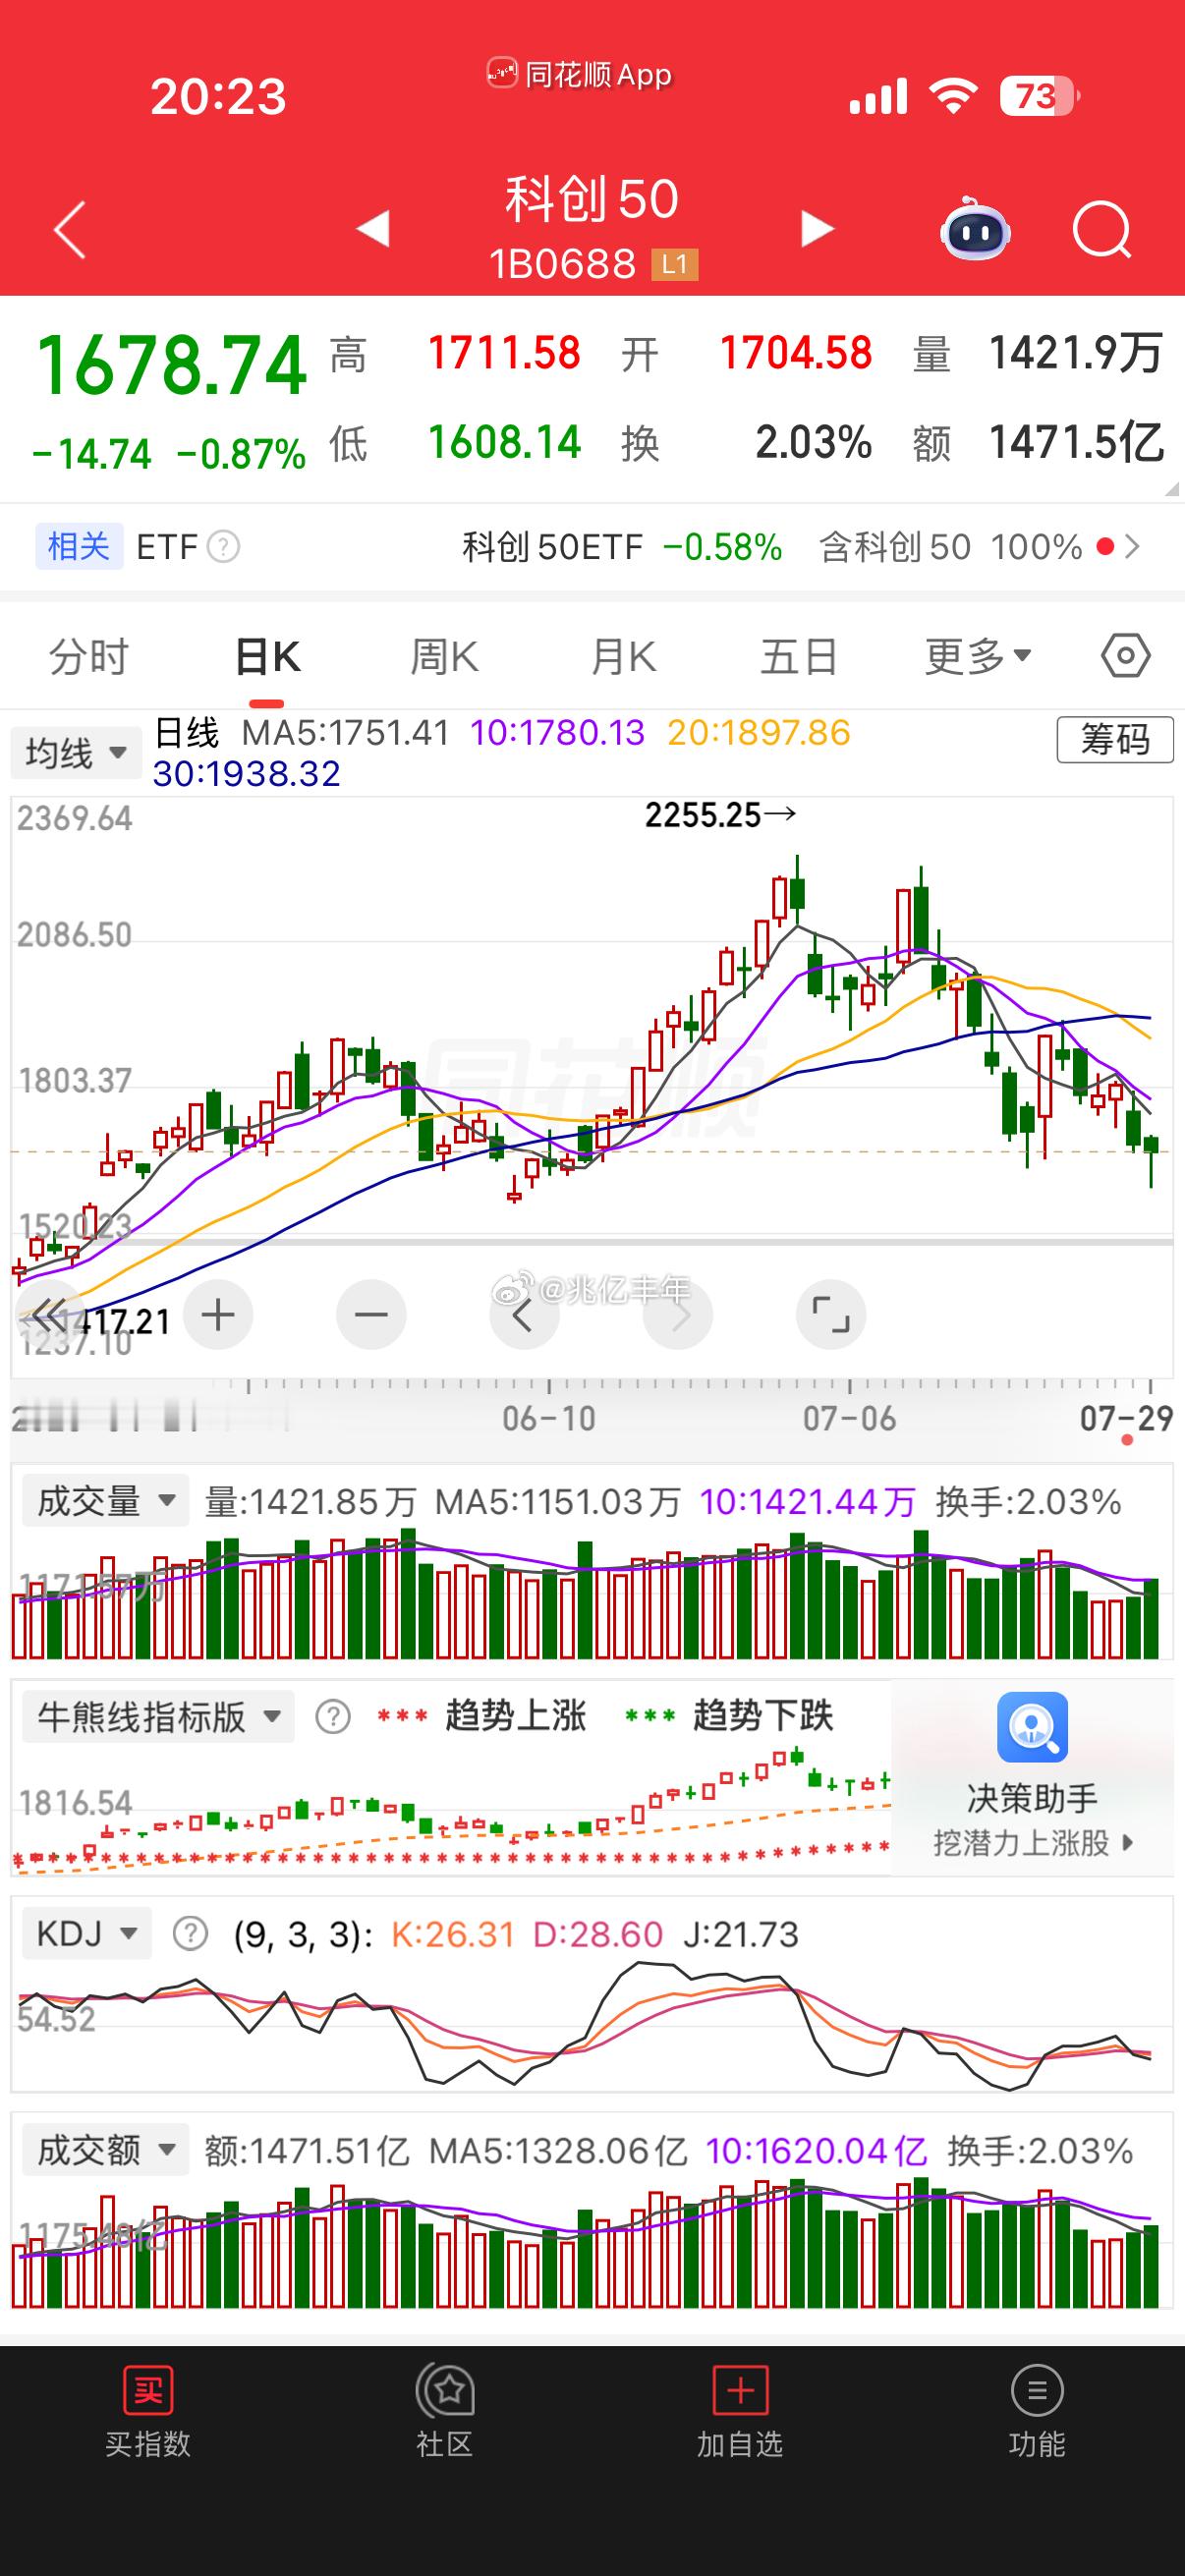Tap the ETF help question mark

click(224, 547)
